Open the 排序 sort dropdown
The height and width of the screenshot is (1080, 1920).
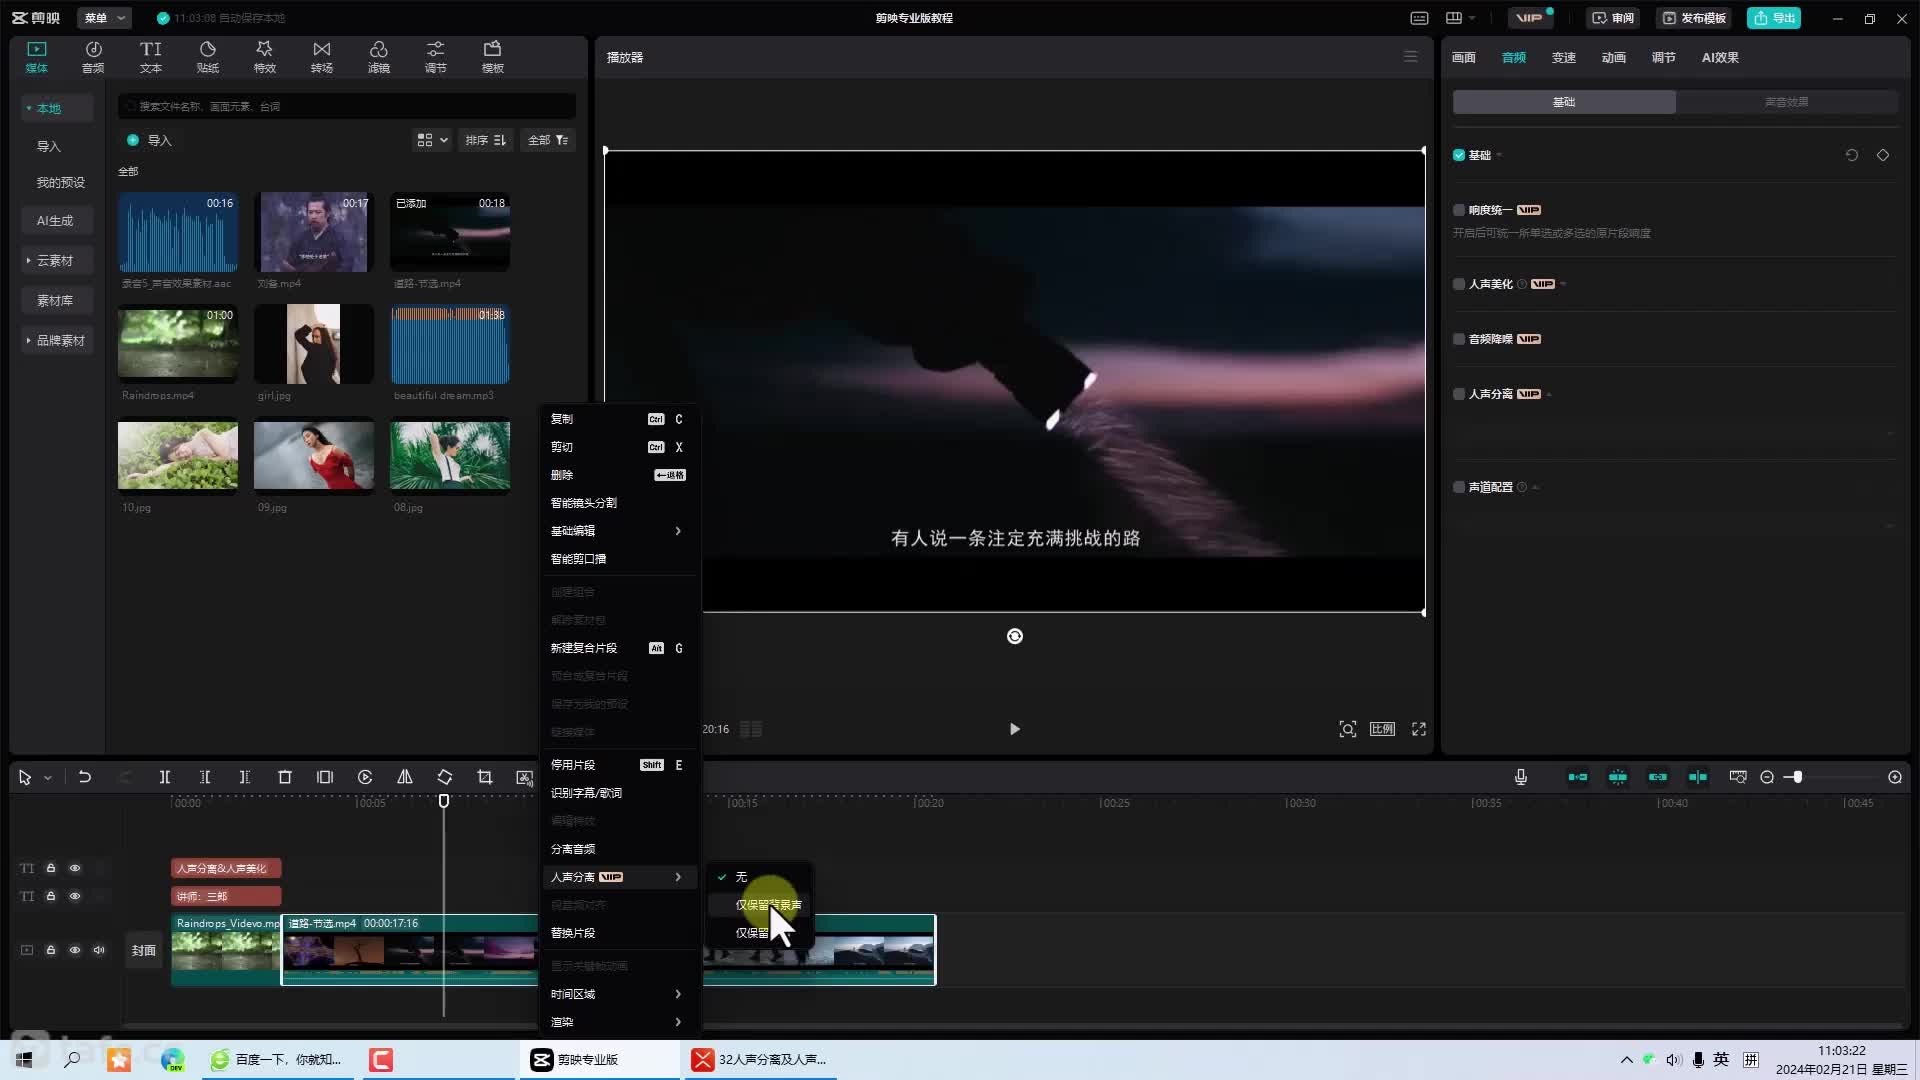pyautogui.click(x=485, y=140)
